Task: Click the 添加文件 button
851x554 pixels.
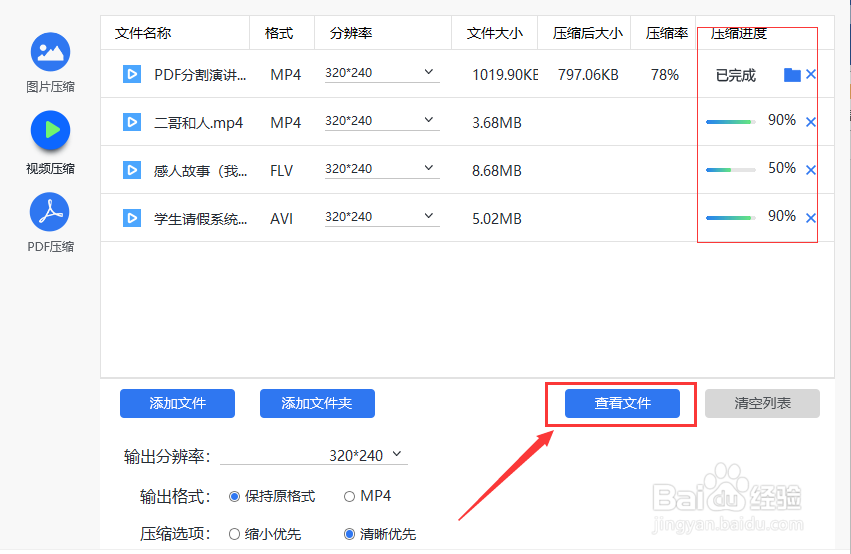Action: click(x=177, y=403)
